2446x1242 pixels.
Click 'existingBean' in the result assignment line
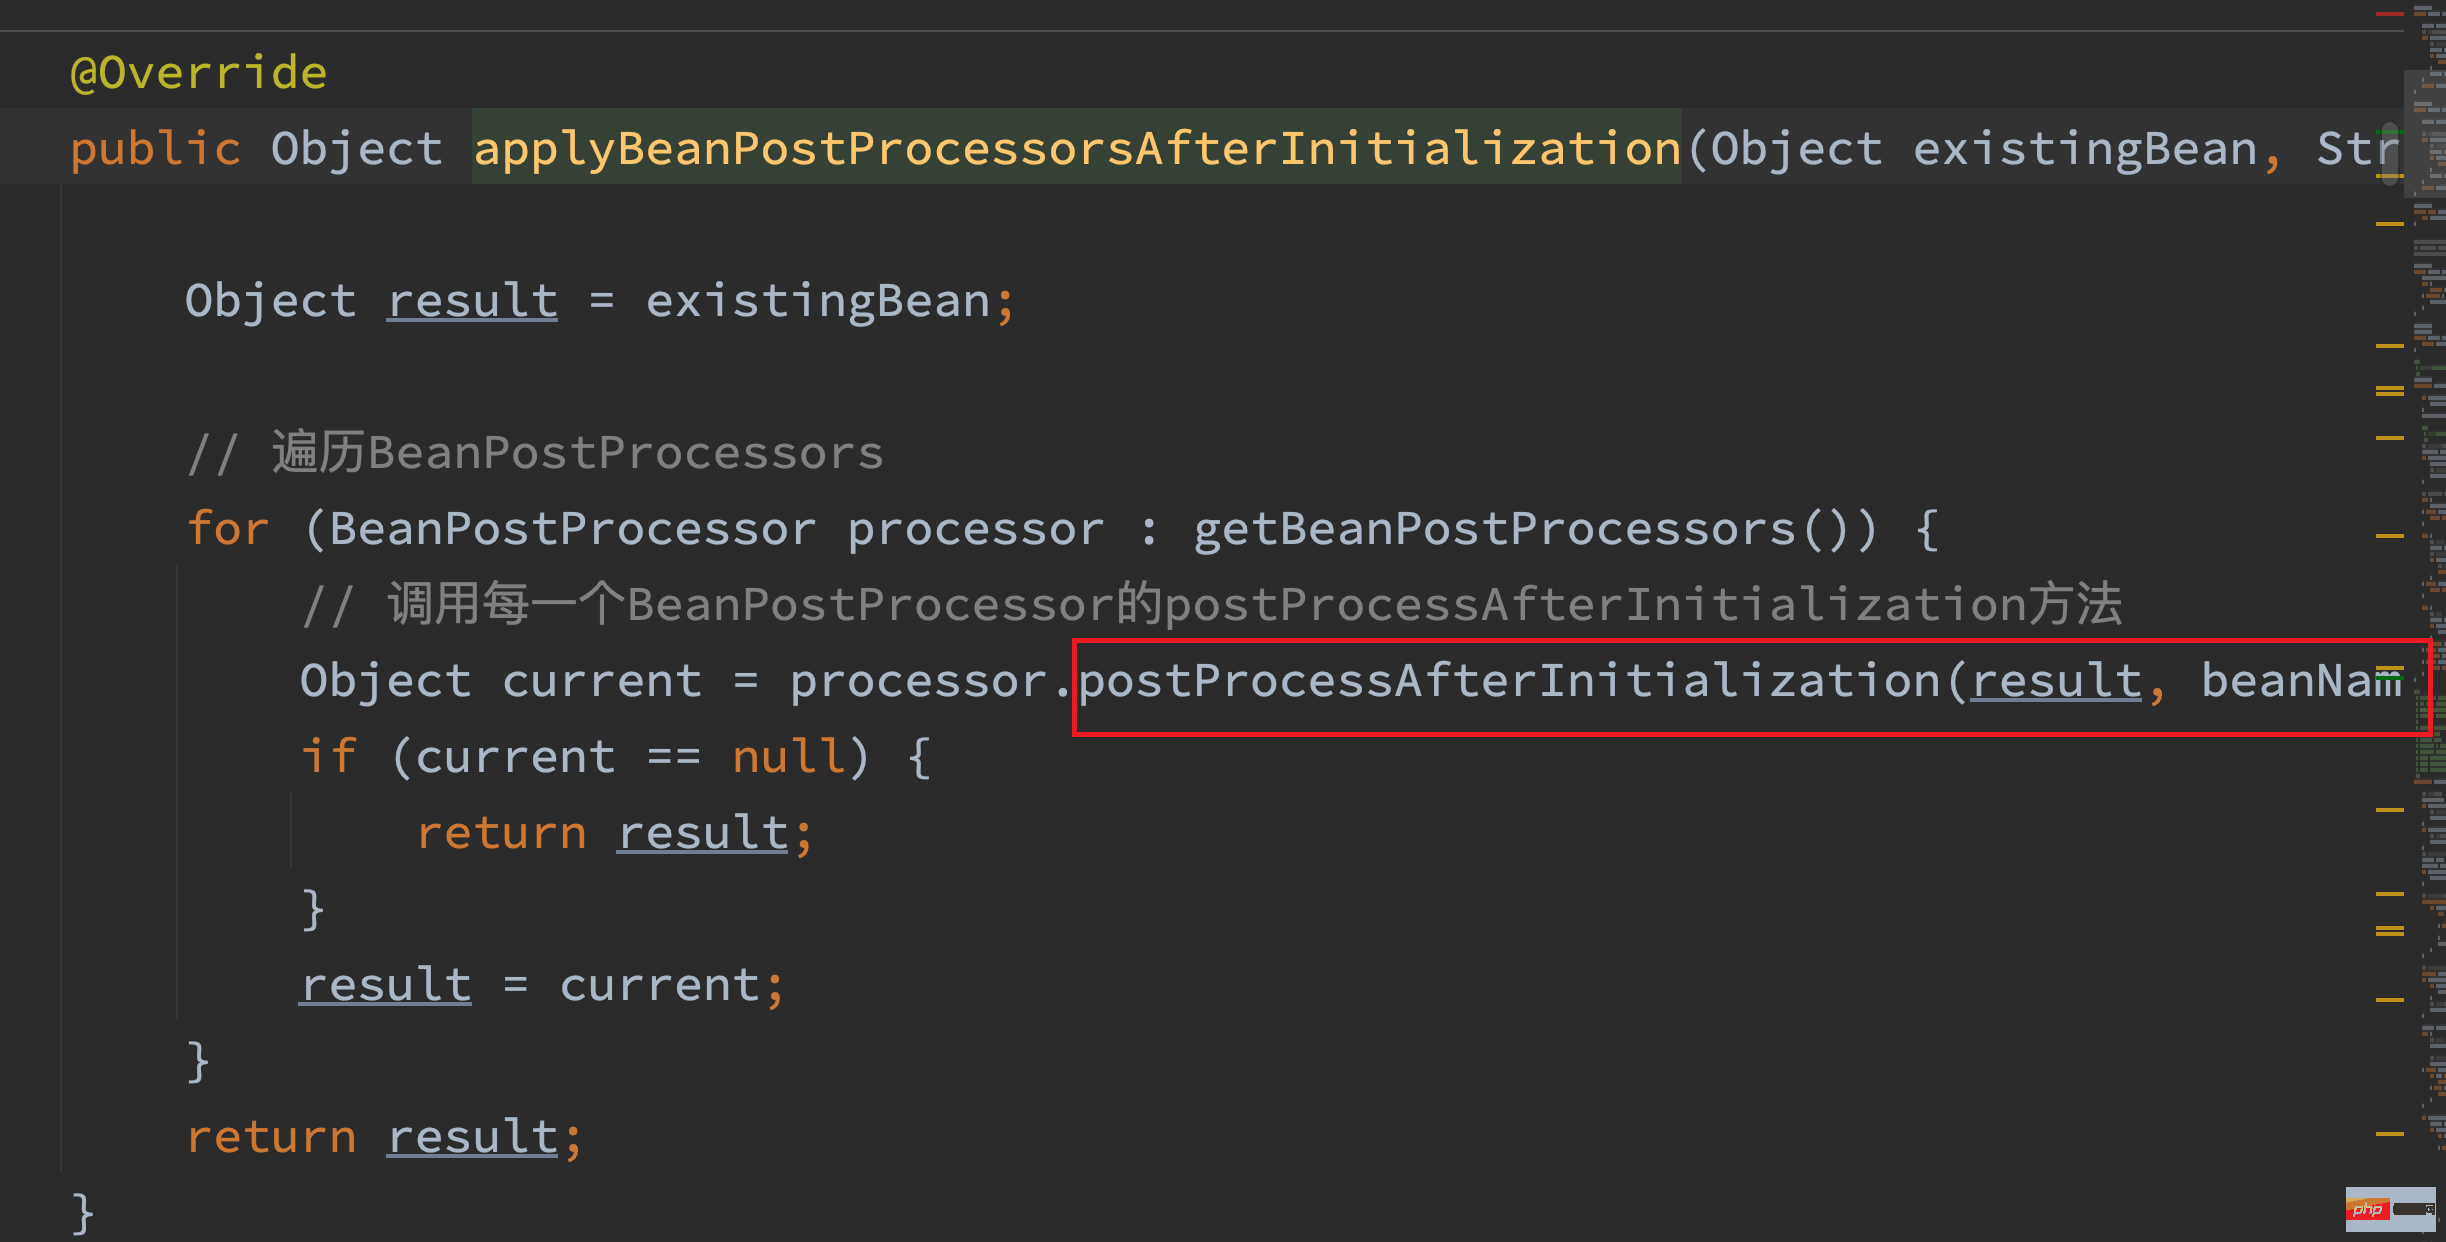click(817, 301)
